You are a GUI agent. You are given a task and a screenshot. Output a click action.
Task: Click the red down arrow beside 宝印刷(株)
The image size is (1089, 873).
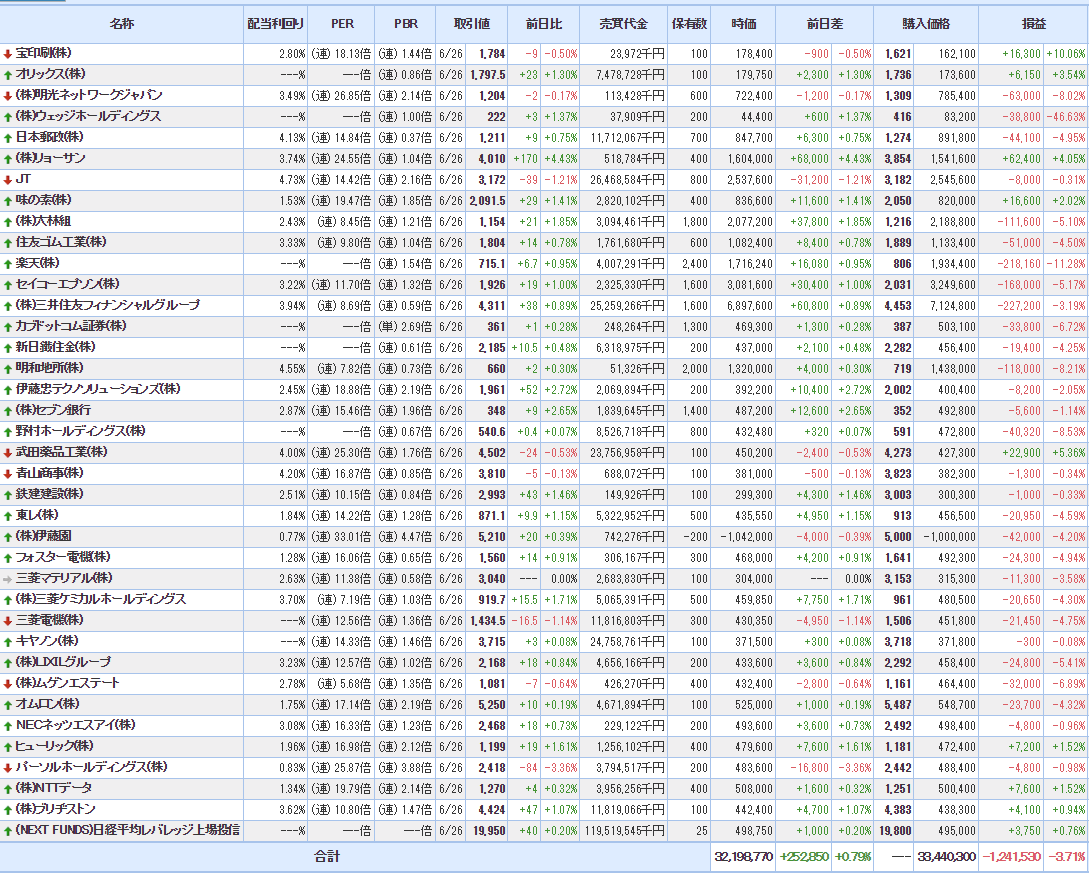(x=8, y=53)
